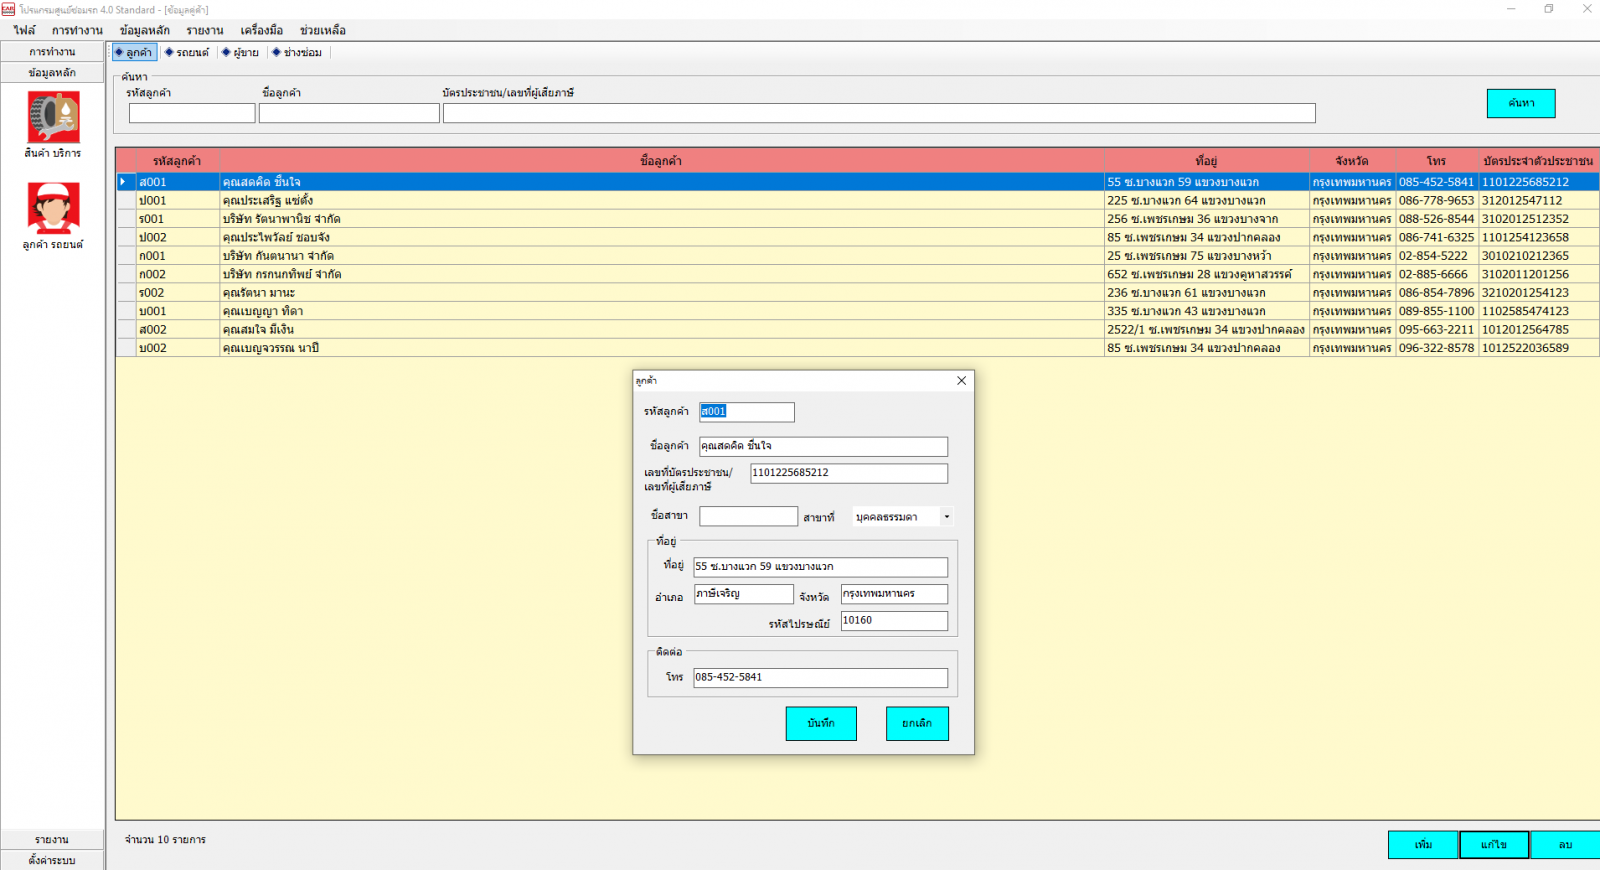Select table cell with phone 02-885-6666
This screenshot has width=1600, height=870.
(1437, 274)
